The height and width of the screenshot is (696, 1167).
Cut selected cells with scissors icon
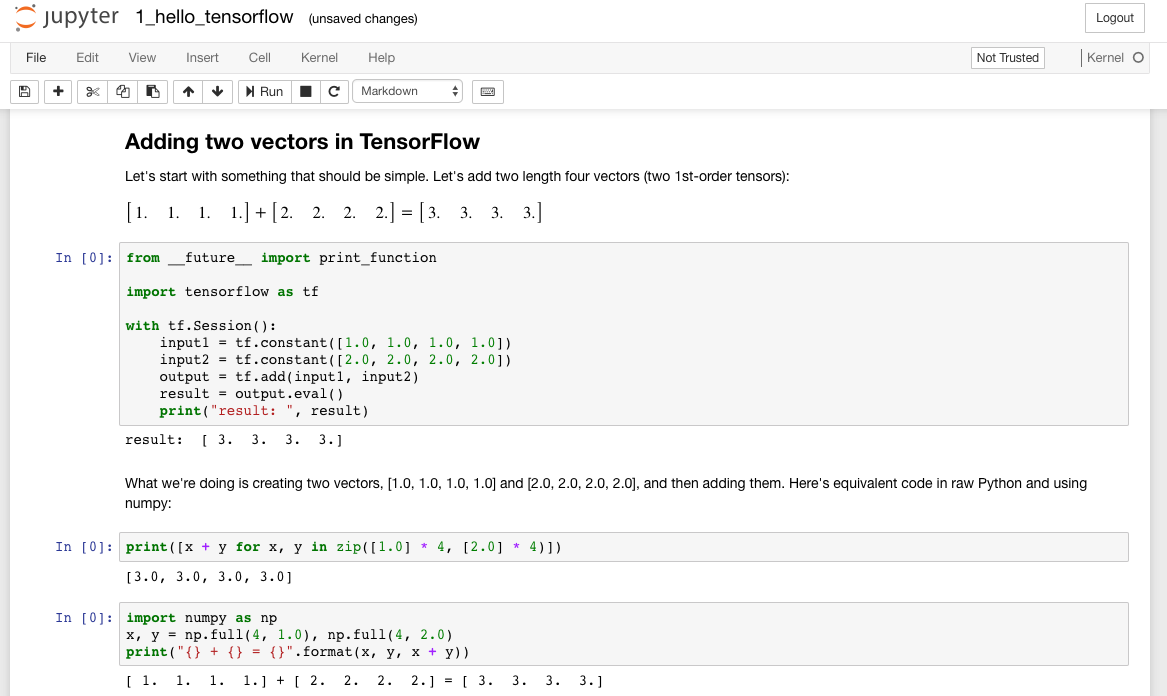point(92,92)
